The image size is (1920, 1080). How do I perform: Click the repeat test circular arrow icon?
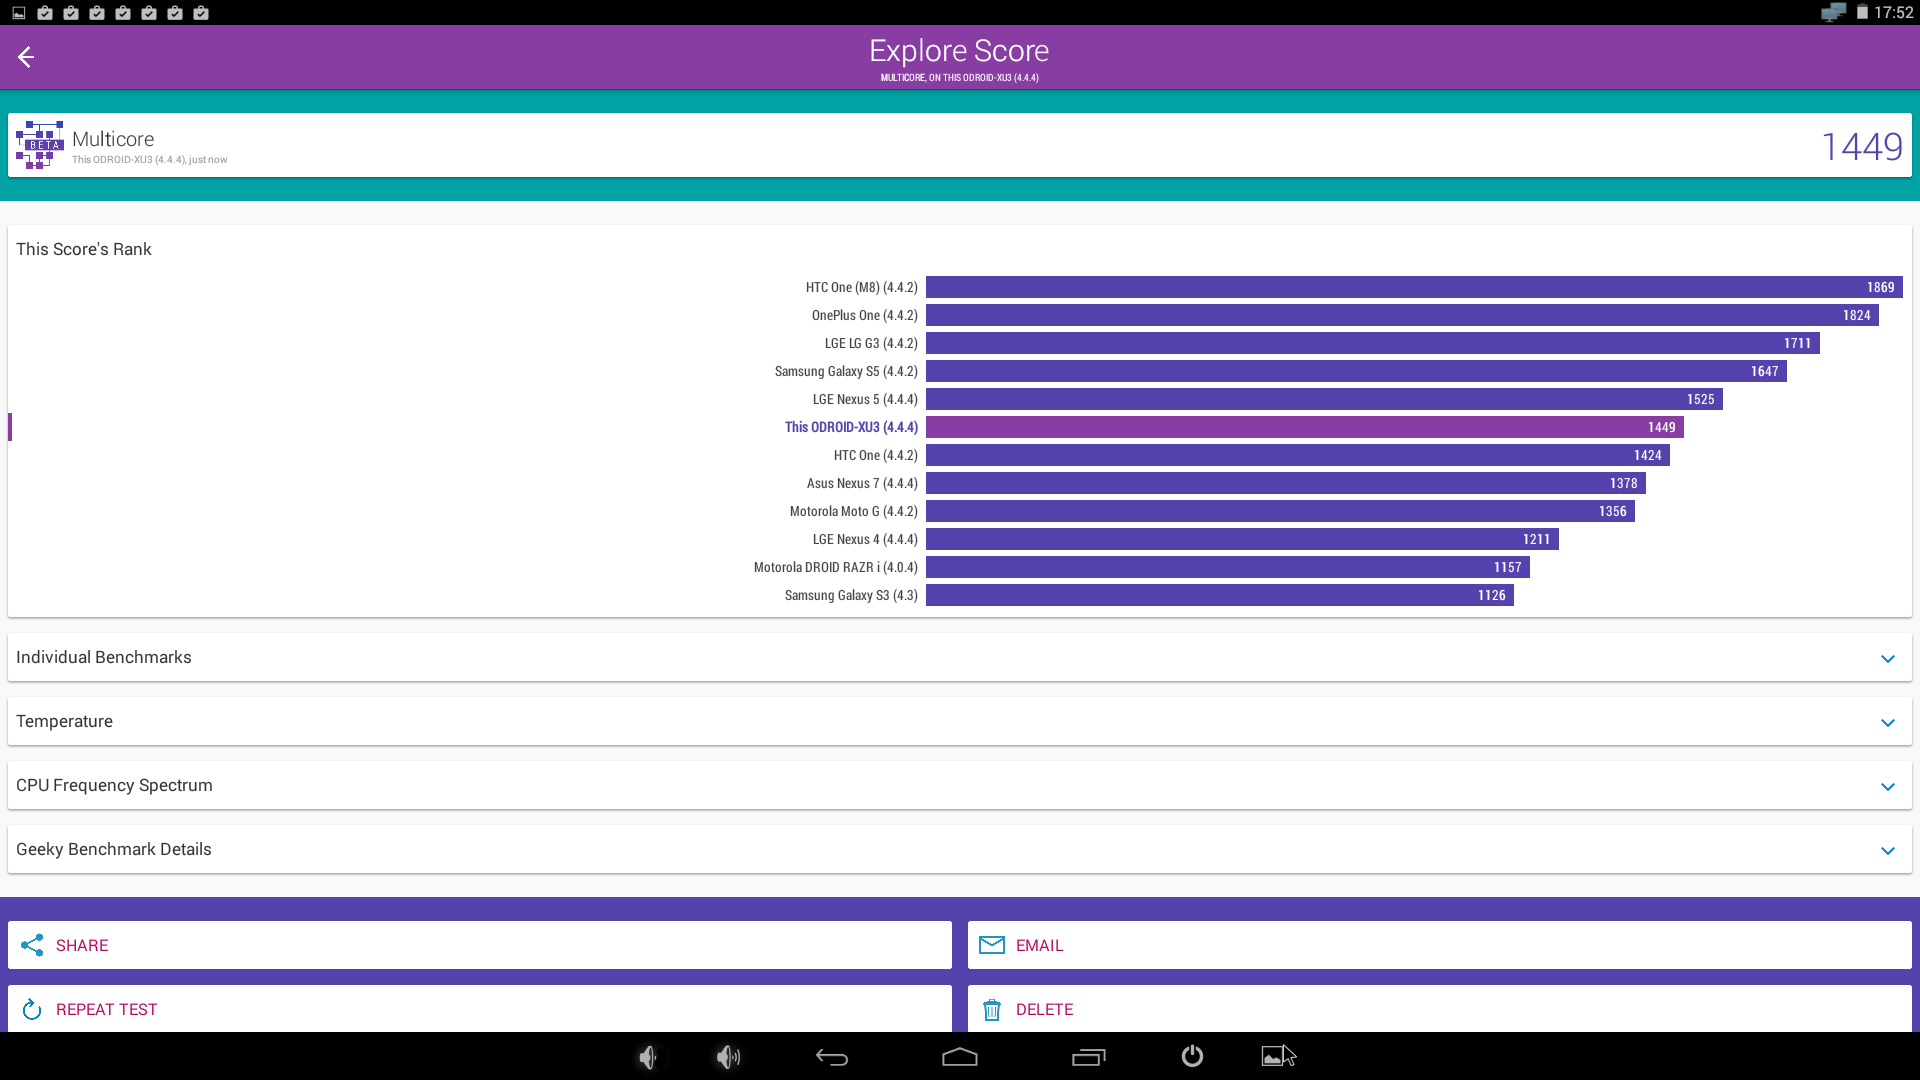pos(32,1009)
